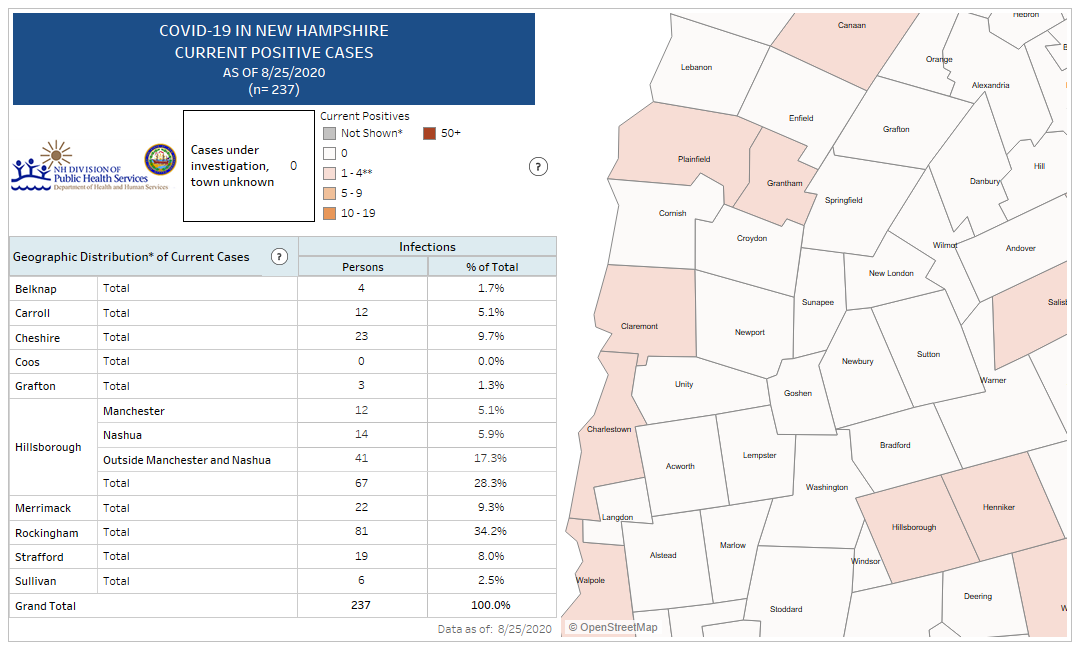Select the '50+' dark red legend swatch
The width and height of the screenshot is (1080, 650).
click(428, 133)
